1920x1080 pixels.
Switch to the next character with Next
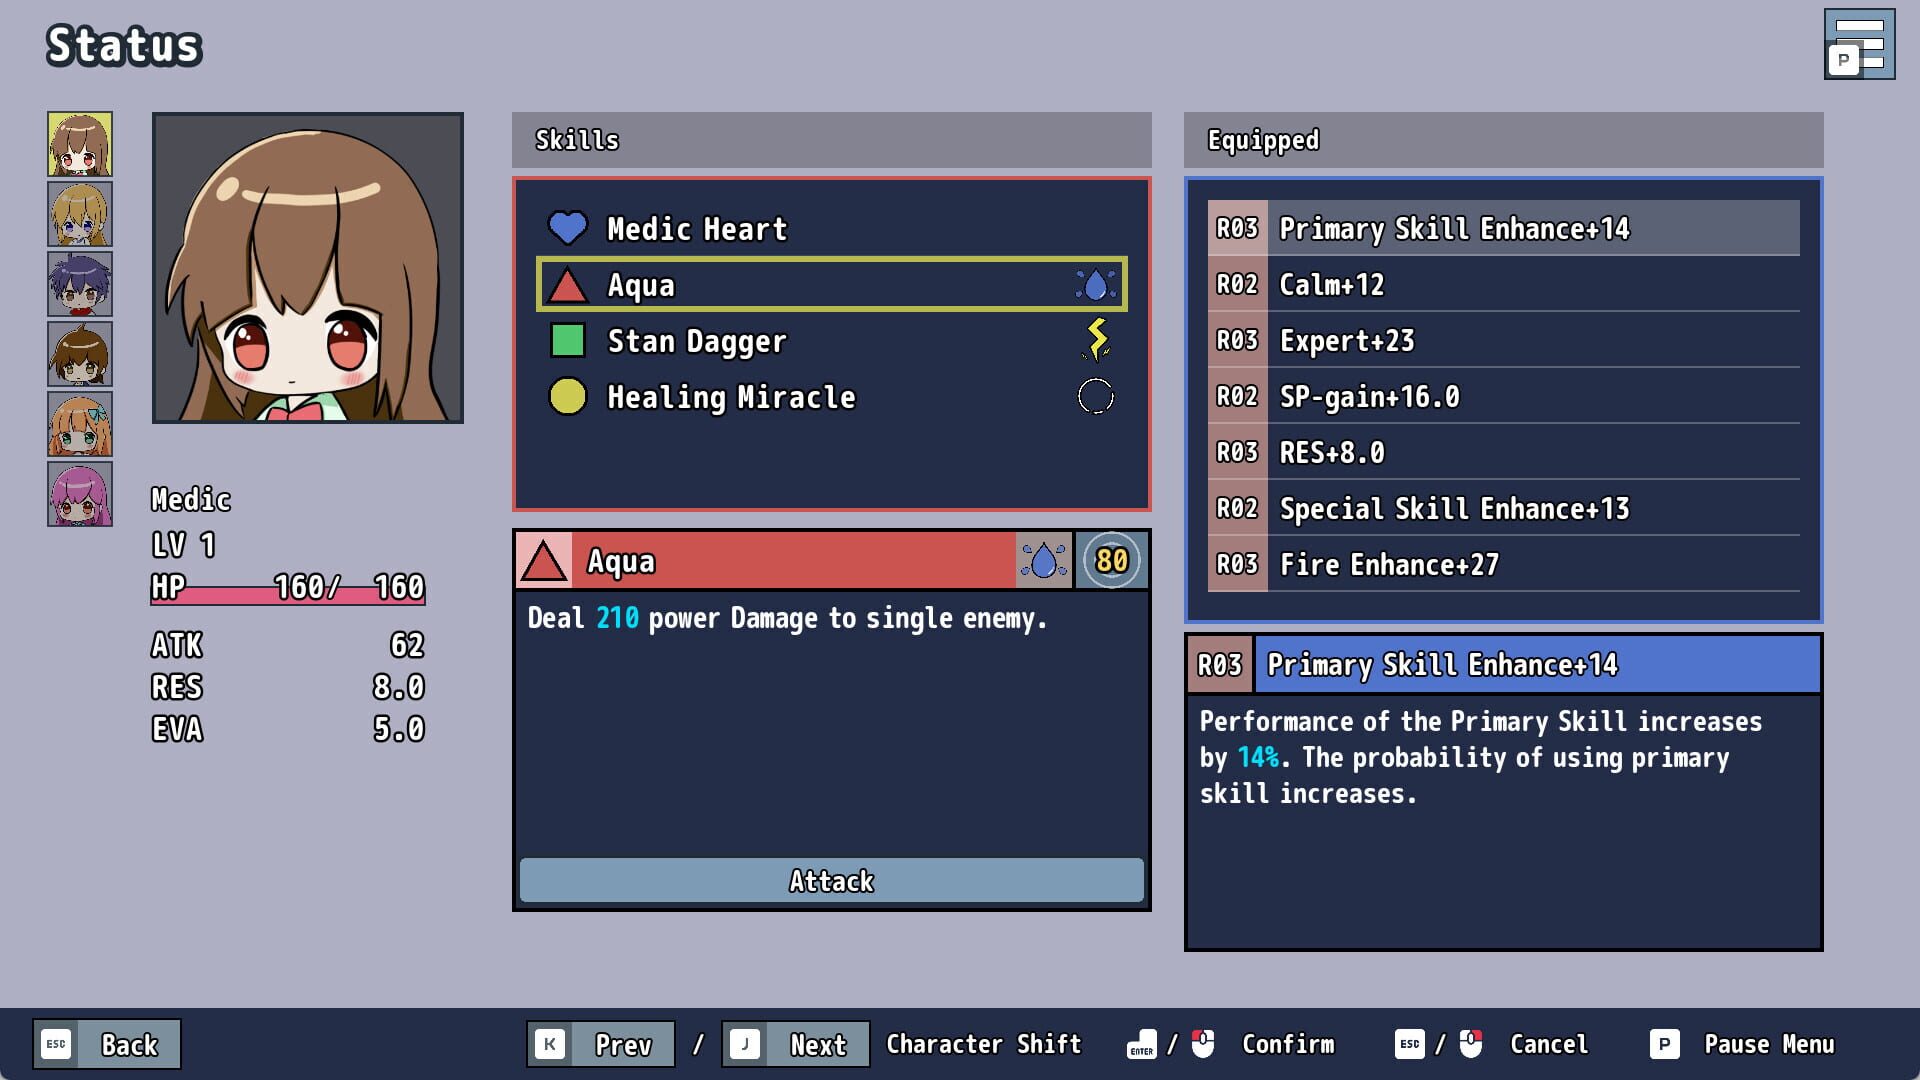[x=818, y=1044]
